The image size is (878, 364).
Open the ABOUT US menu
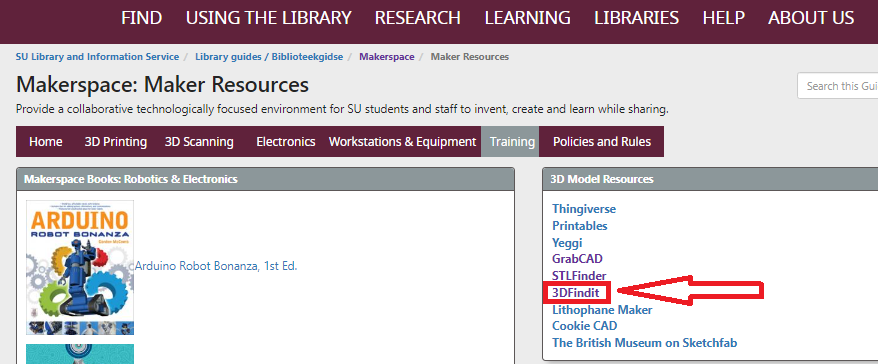(x=811, y=18)
